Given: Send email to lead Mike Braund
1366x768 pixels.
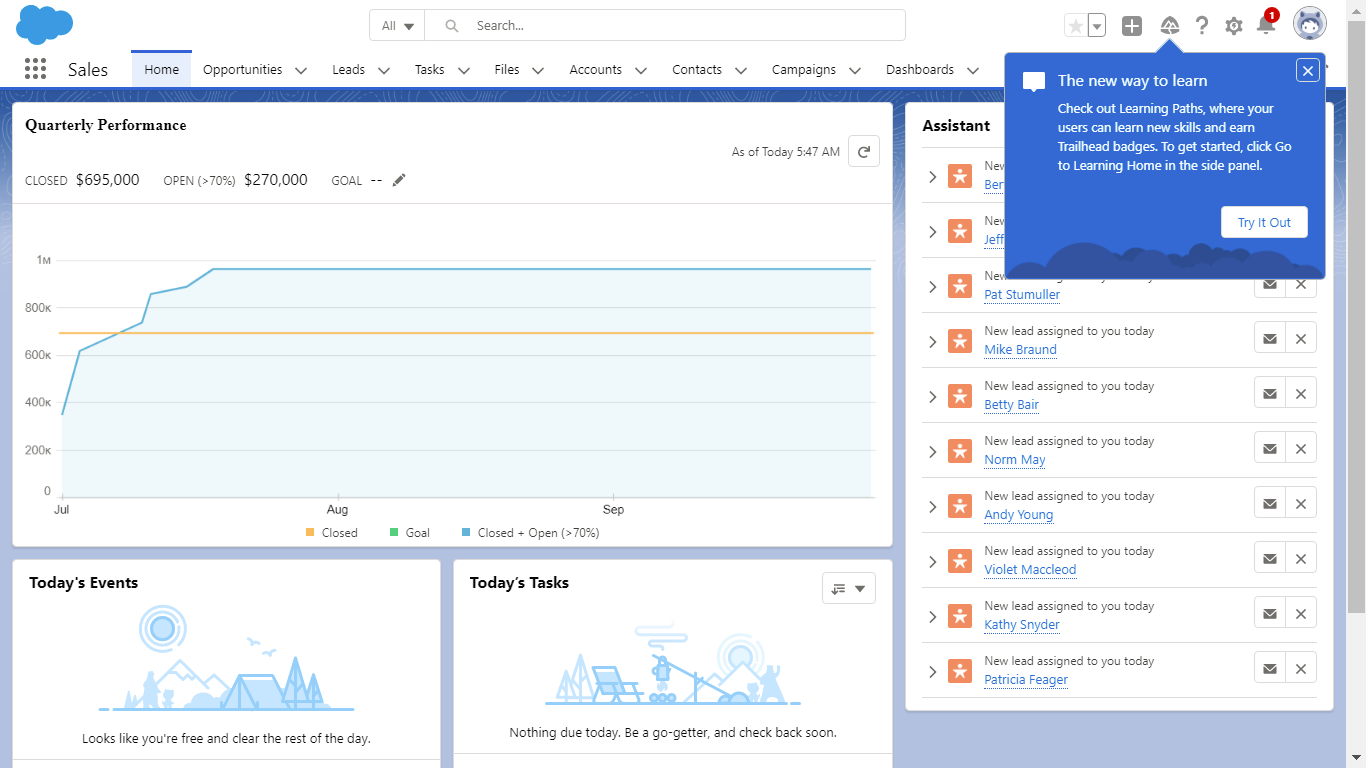Looking at the screenshot, I should [1270, 338].
